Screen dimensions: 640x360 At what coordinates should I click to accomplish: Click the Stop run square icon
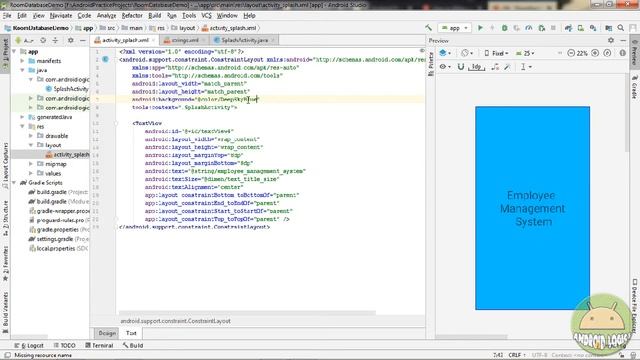pyautogui.click(x=553, y=28)
